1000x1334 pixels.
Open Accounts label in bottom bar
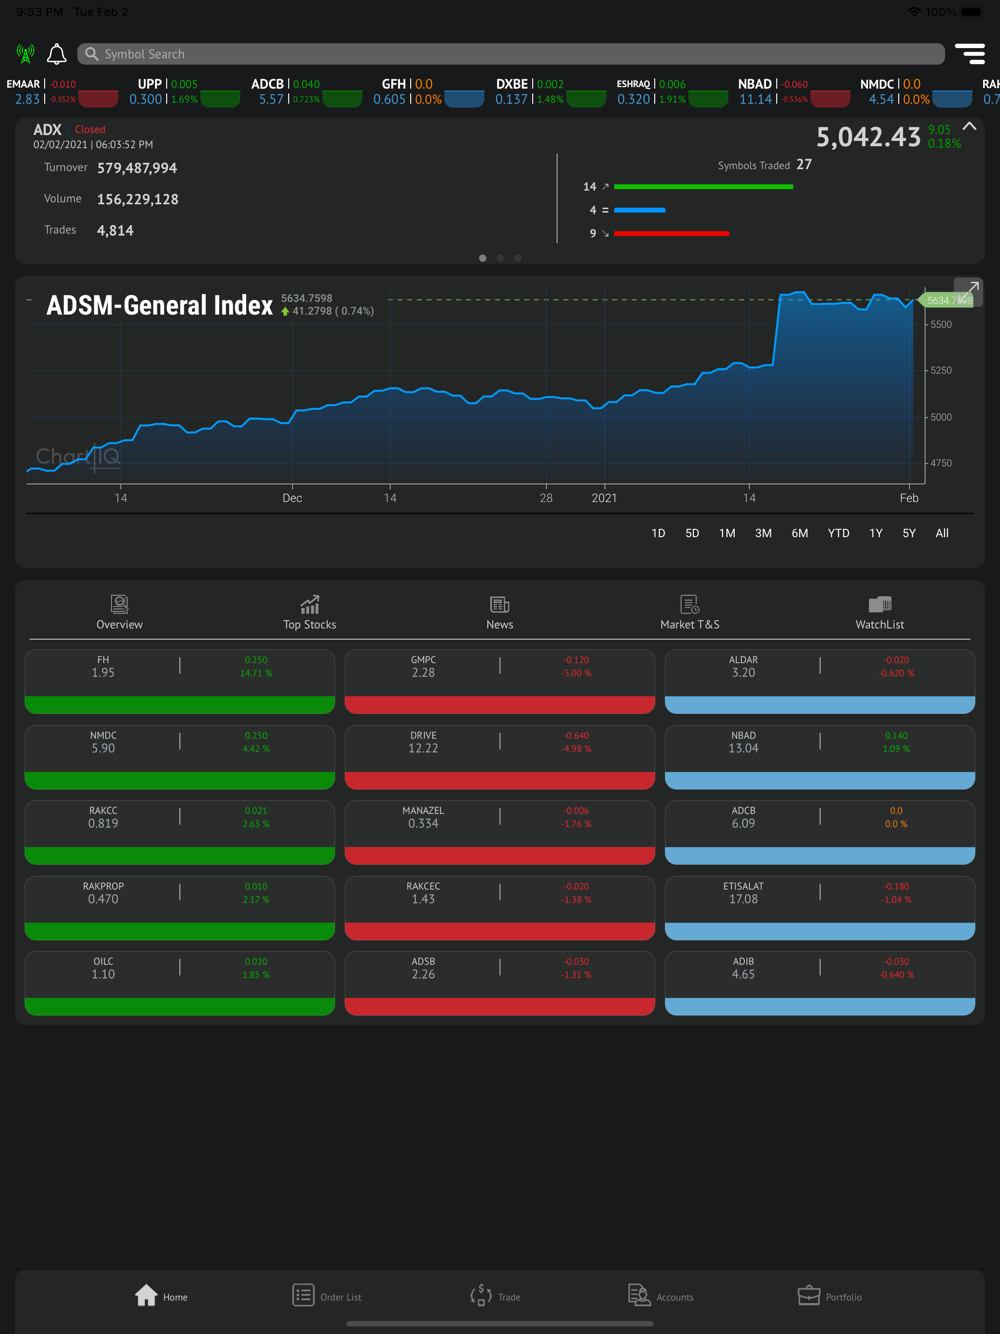pos(675,1297)
